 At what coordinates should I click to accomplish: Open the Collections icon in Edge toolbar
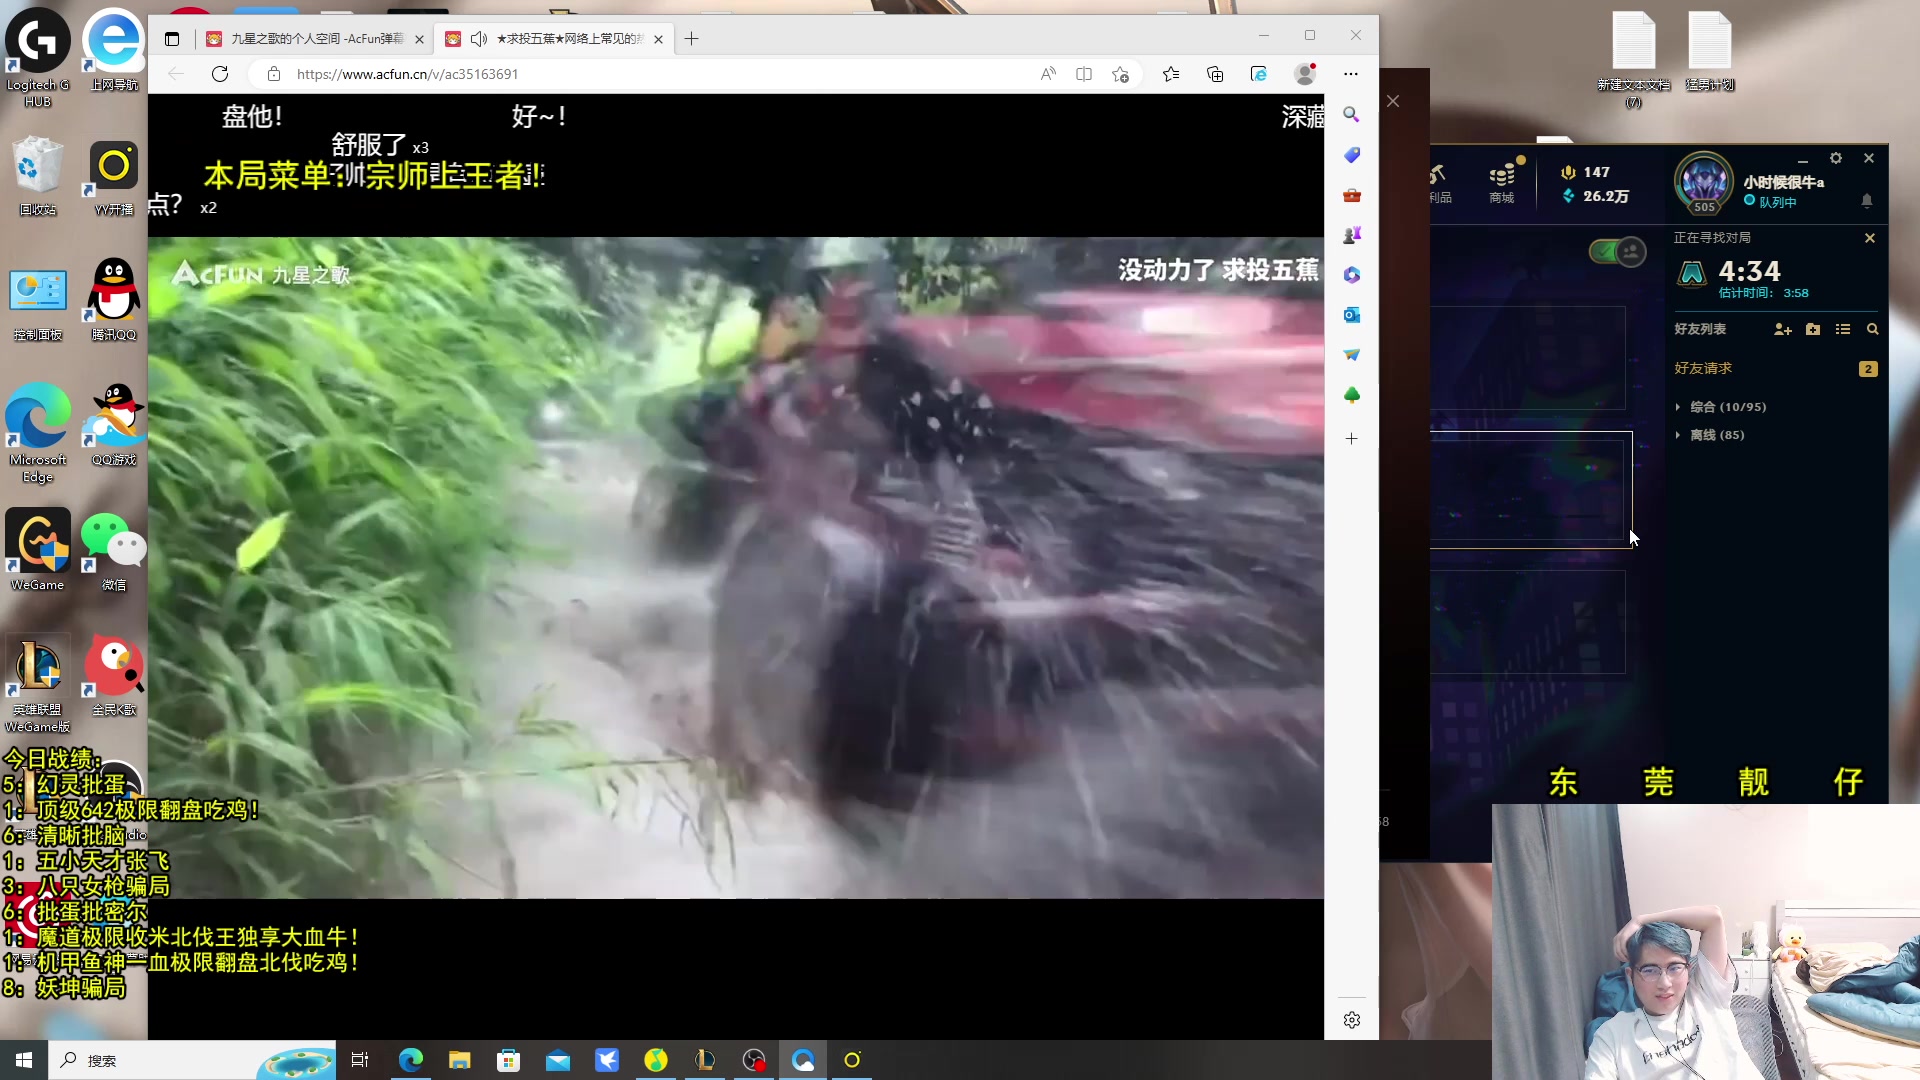click(1215, 74)
